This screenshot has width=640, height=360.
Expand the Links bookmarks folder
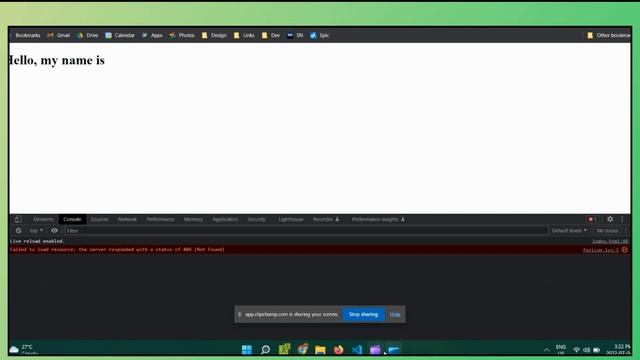point(244,36)
